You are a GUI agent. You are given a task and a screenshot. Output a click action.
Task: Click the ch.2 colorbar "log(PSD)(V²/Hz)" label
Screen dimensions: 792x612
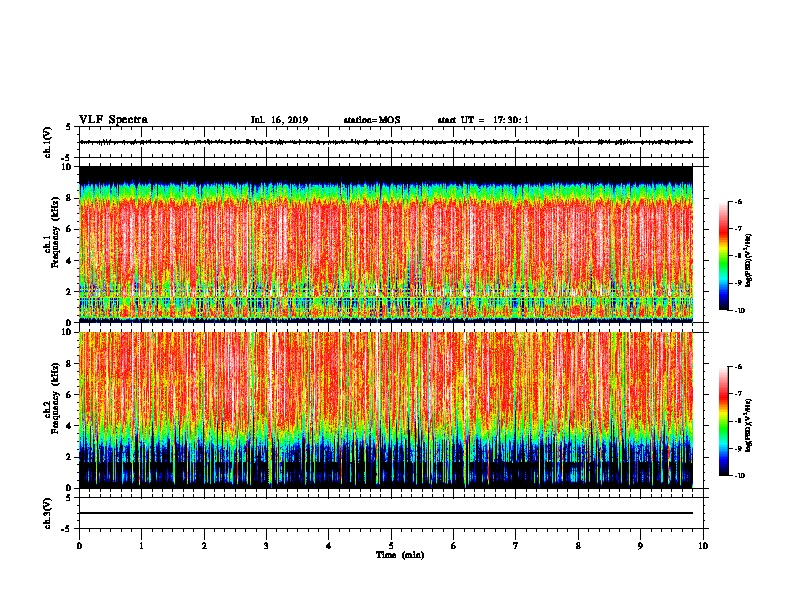point(749,425)
